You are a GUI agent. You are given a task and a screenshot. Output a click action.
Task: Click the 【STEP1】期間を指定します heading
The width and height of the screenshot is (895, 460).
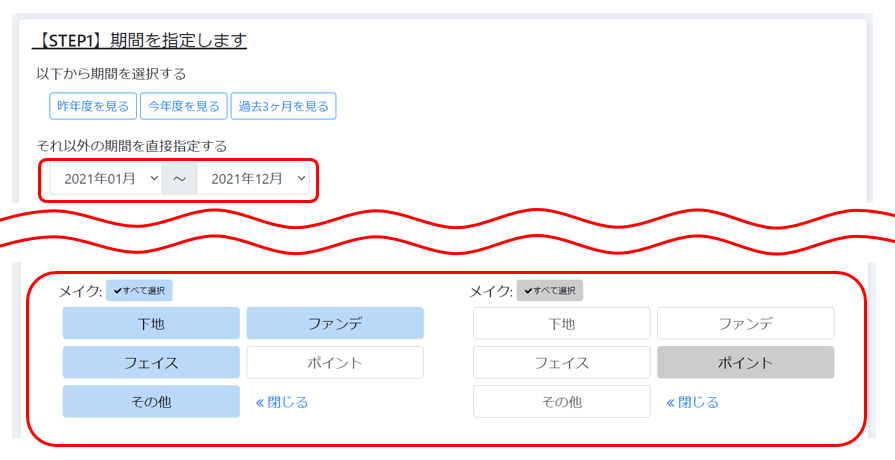(x=139, y=41)
